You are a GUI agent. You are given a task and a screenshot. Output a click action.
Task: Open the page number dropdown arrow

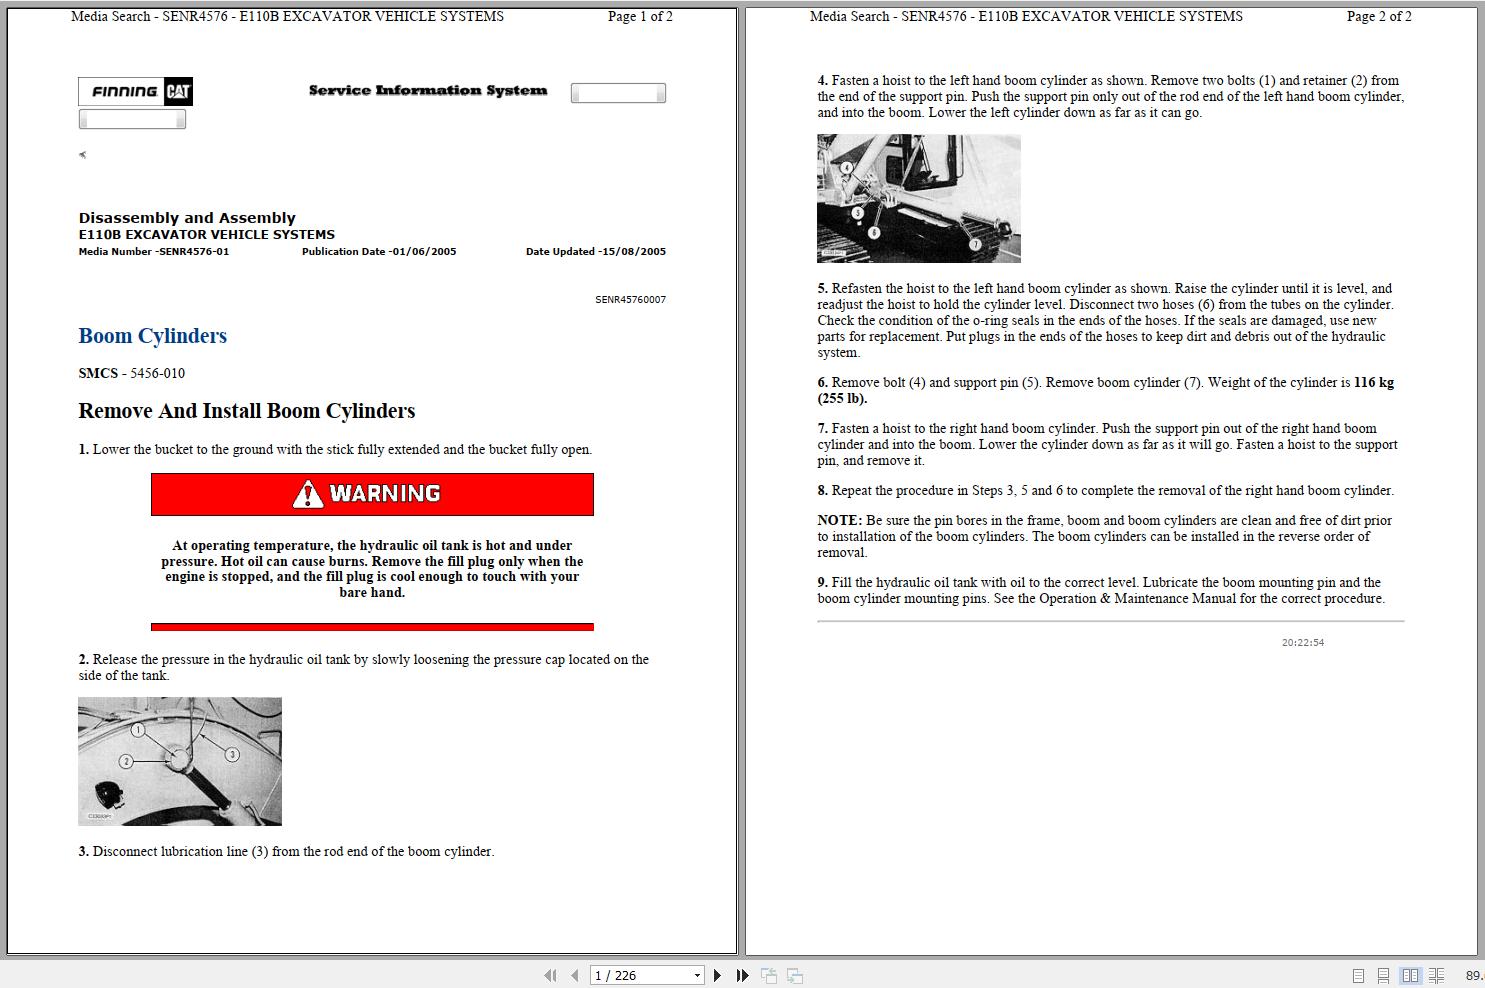697,975
